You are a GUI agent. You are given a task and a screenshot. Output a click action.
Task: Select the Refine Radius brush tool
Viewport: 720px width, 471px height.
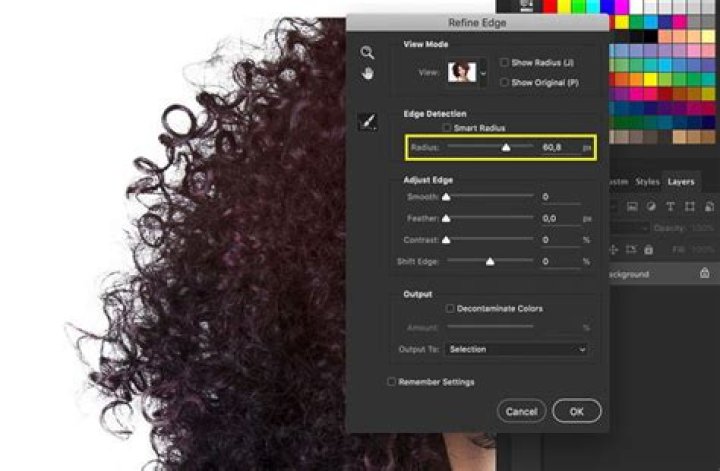pyautogui.click(x=367, y=122)
